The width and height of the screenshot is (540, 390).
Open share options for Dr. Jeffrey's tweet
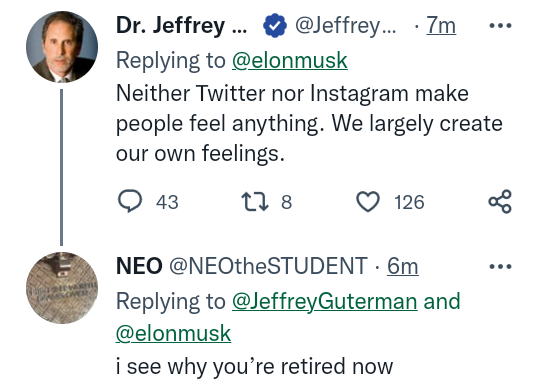[x=500, y=202]
